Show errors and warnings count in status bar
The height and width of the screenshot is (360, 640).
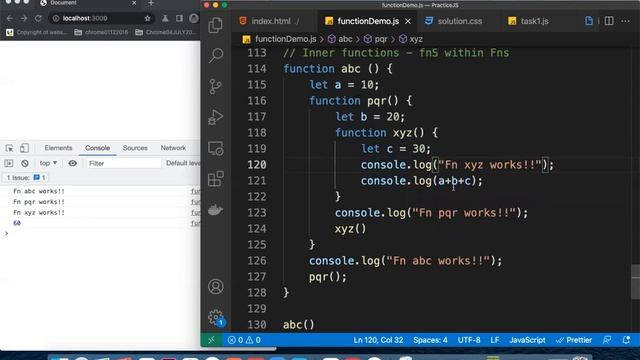pyautogui.click(x=244, y=340)
